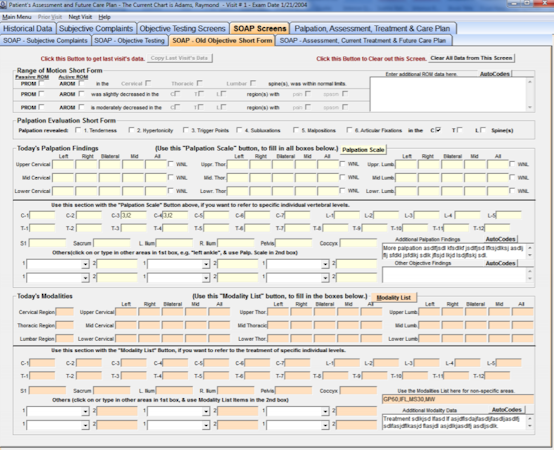Click the C-3 palpation input field

point(134,215)
